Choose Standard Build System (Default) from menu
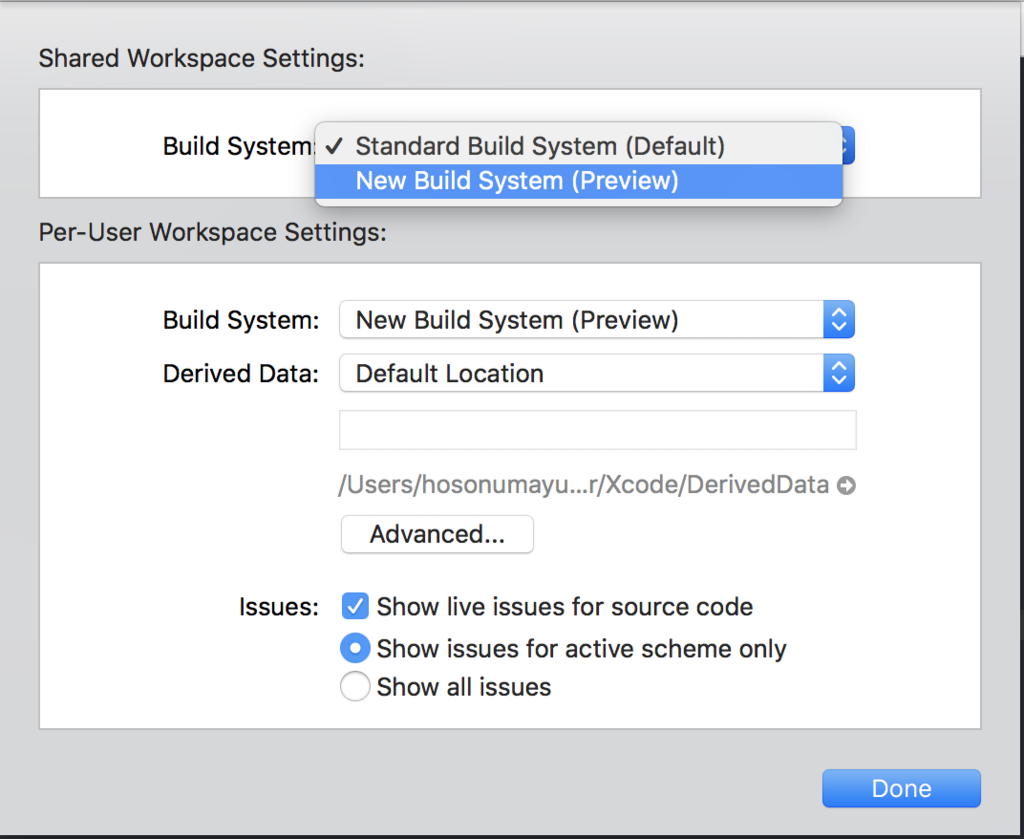Viewport: 1024px width, 839px height. tap(540, 146)
